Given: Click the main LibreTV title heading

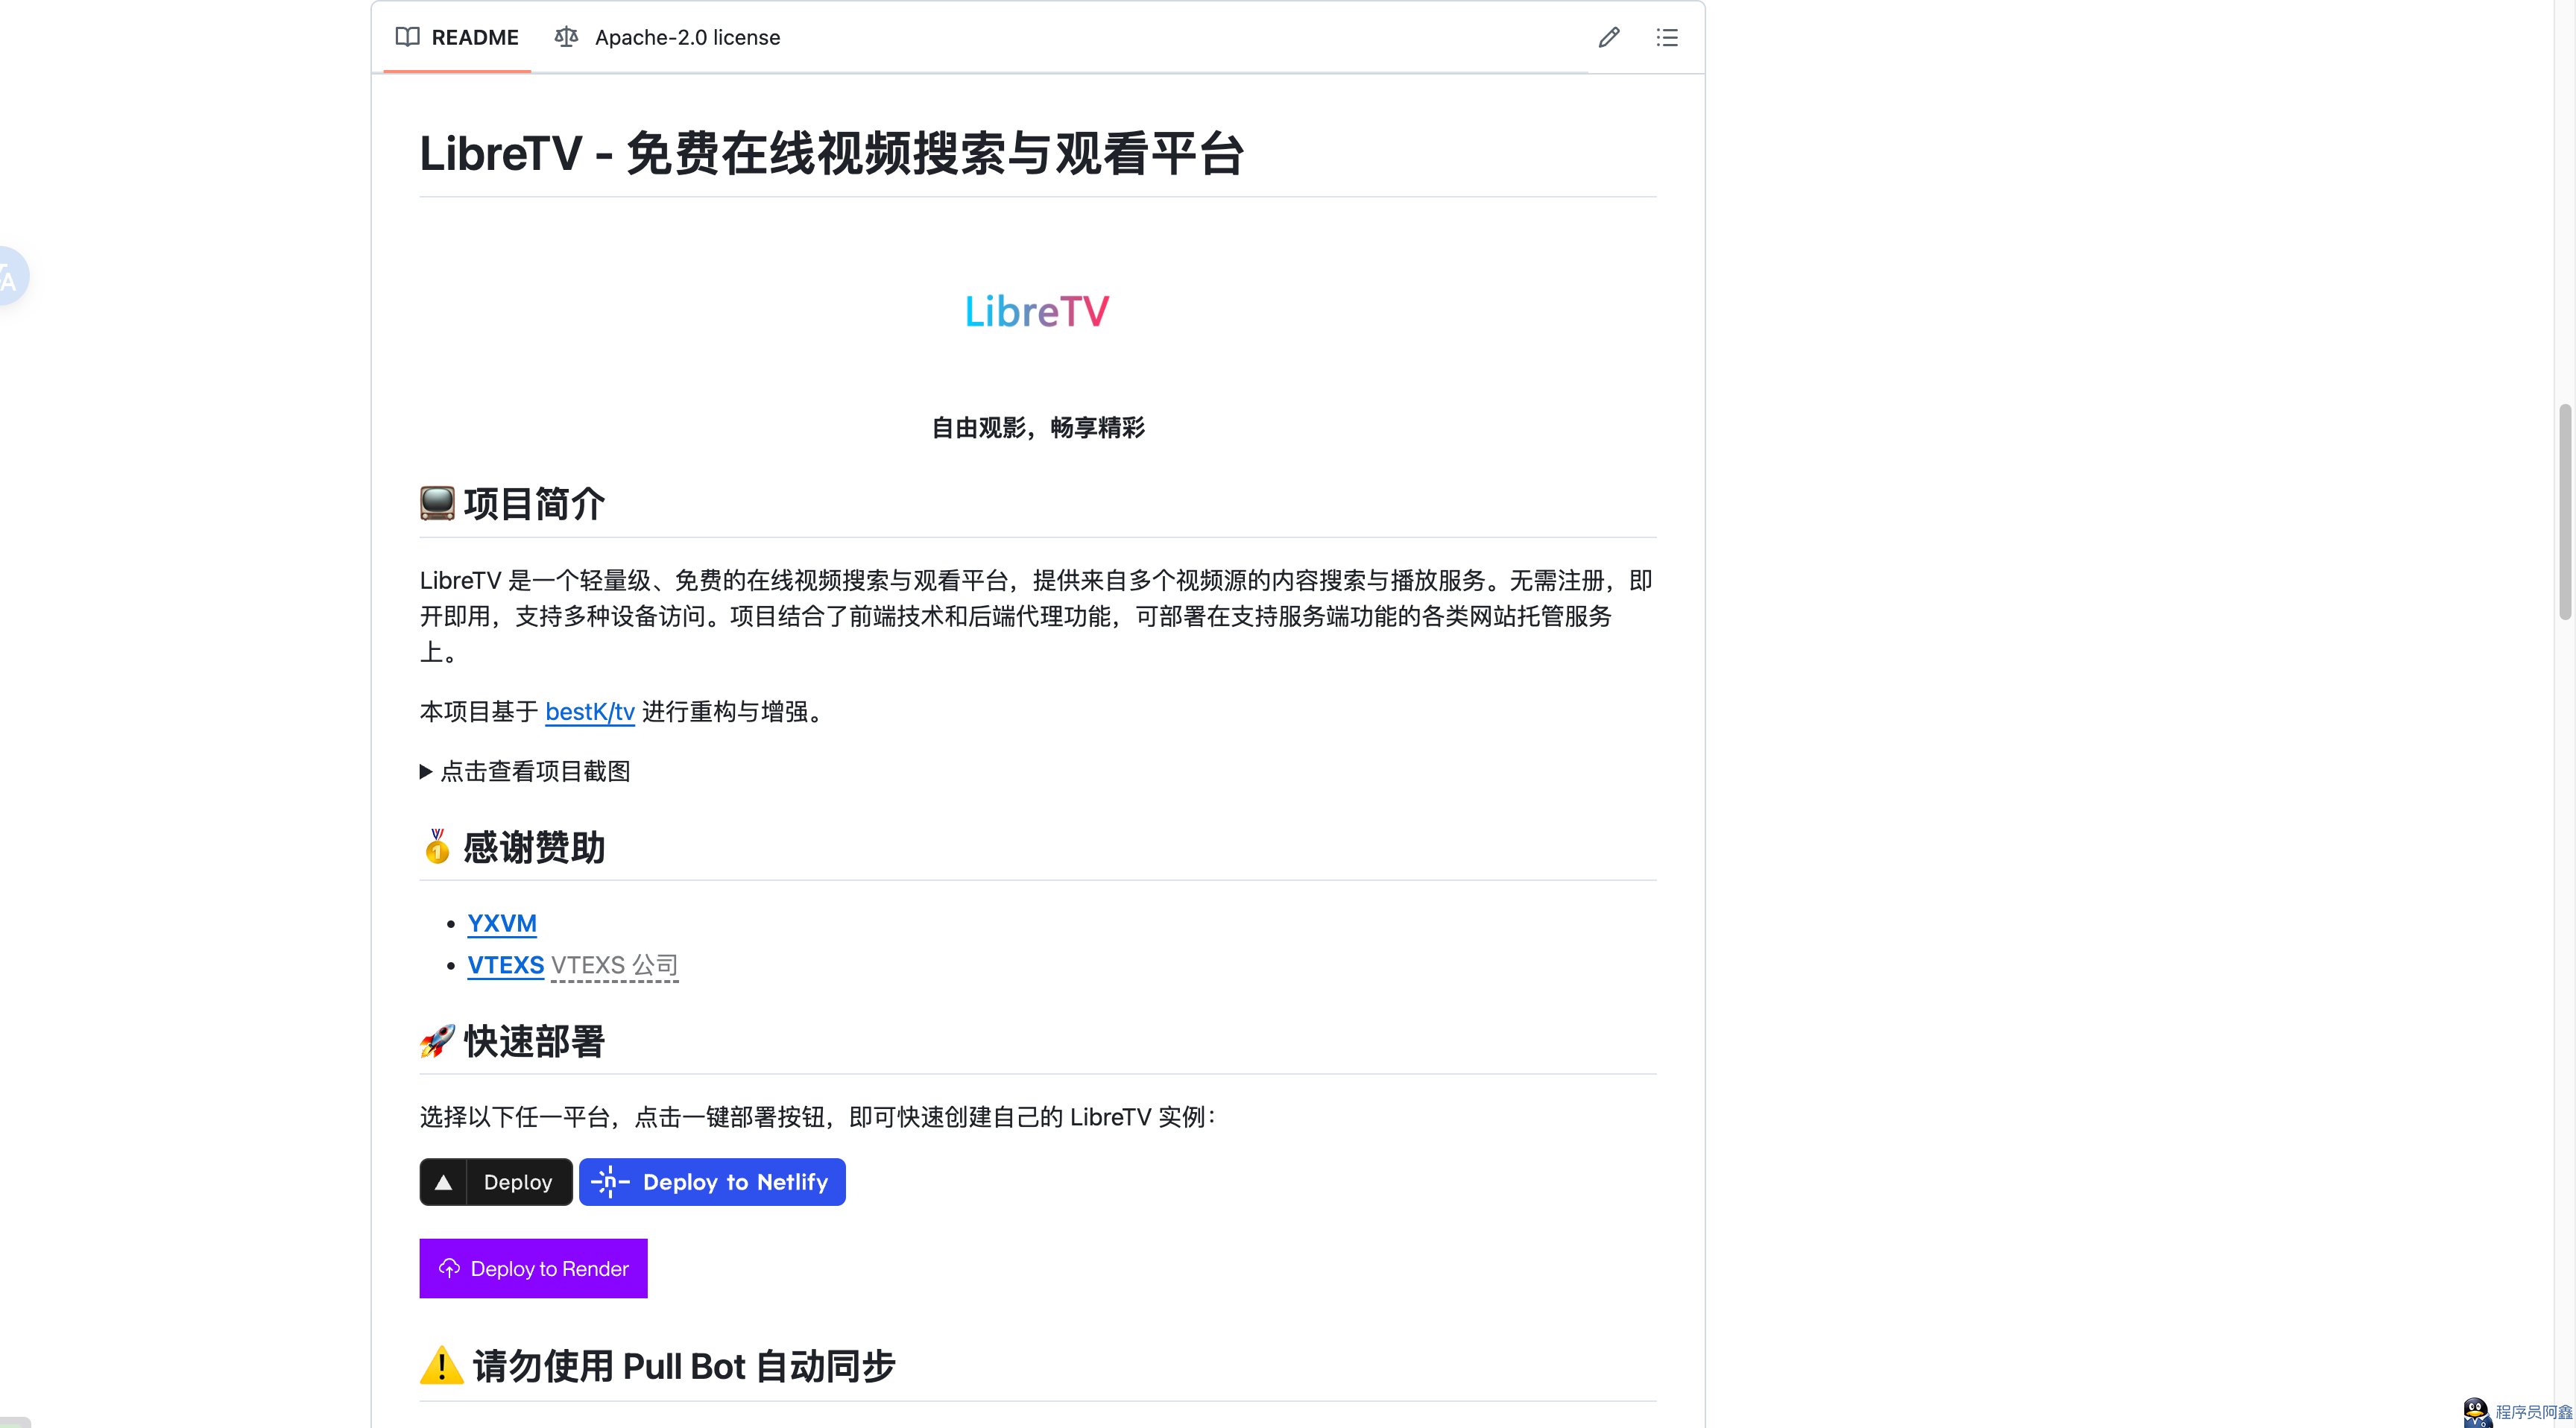Looking at the screenshot, I should [x=831, y=153].
